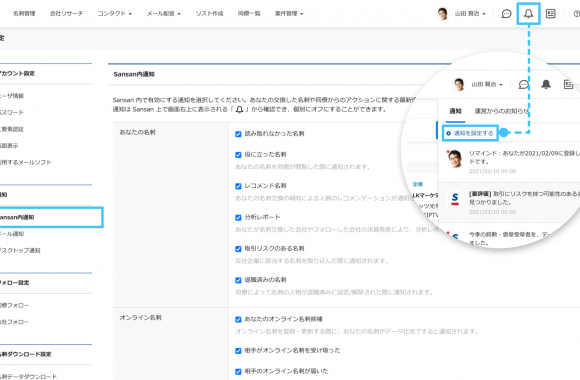Click the user avatar in the top bar

tap(442, 14)
